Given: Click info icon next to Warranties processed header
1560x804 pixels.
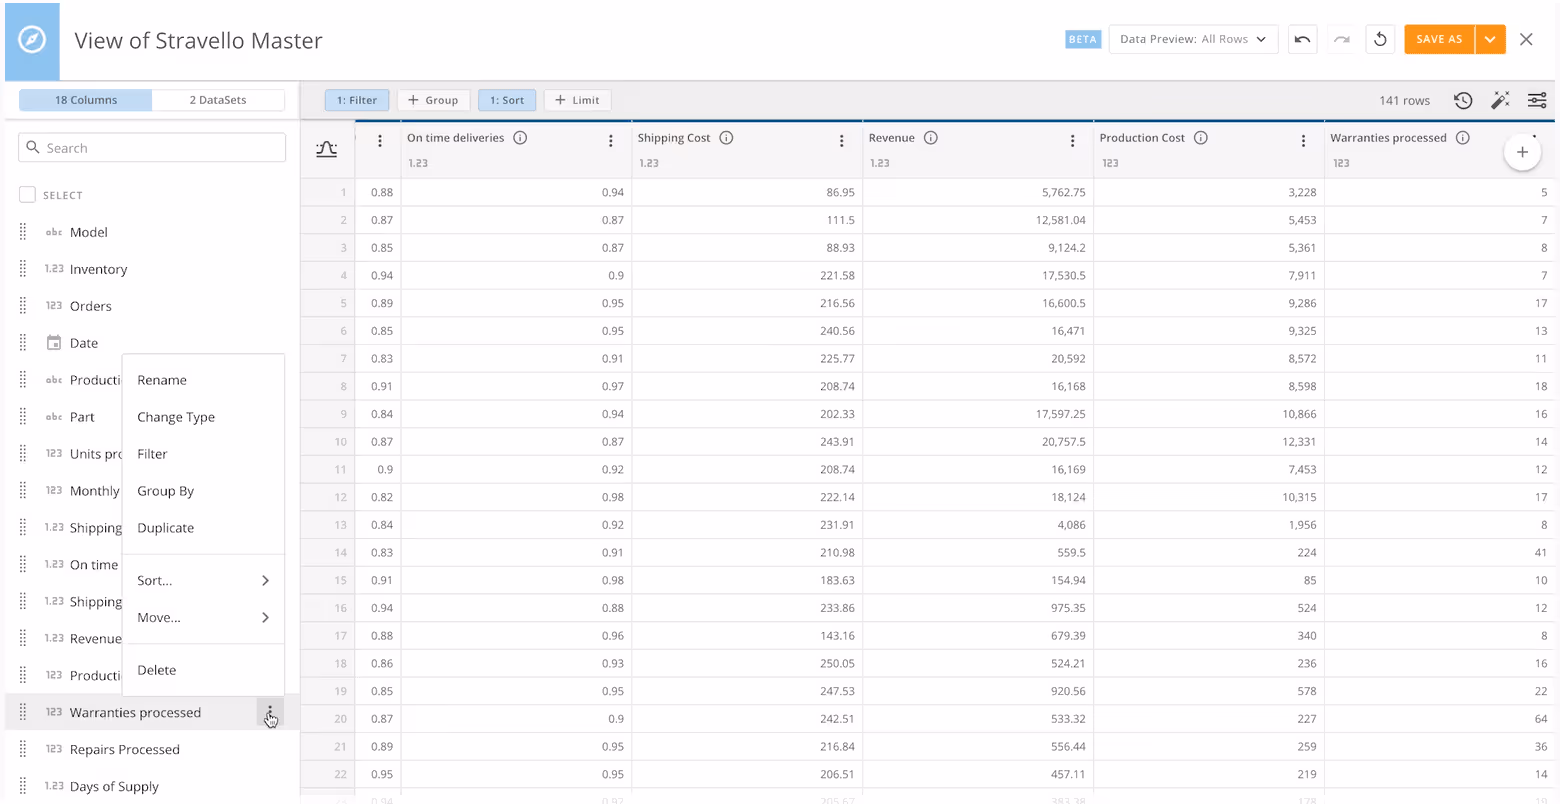Looking at the screenshot, I should coord(1463,138).
